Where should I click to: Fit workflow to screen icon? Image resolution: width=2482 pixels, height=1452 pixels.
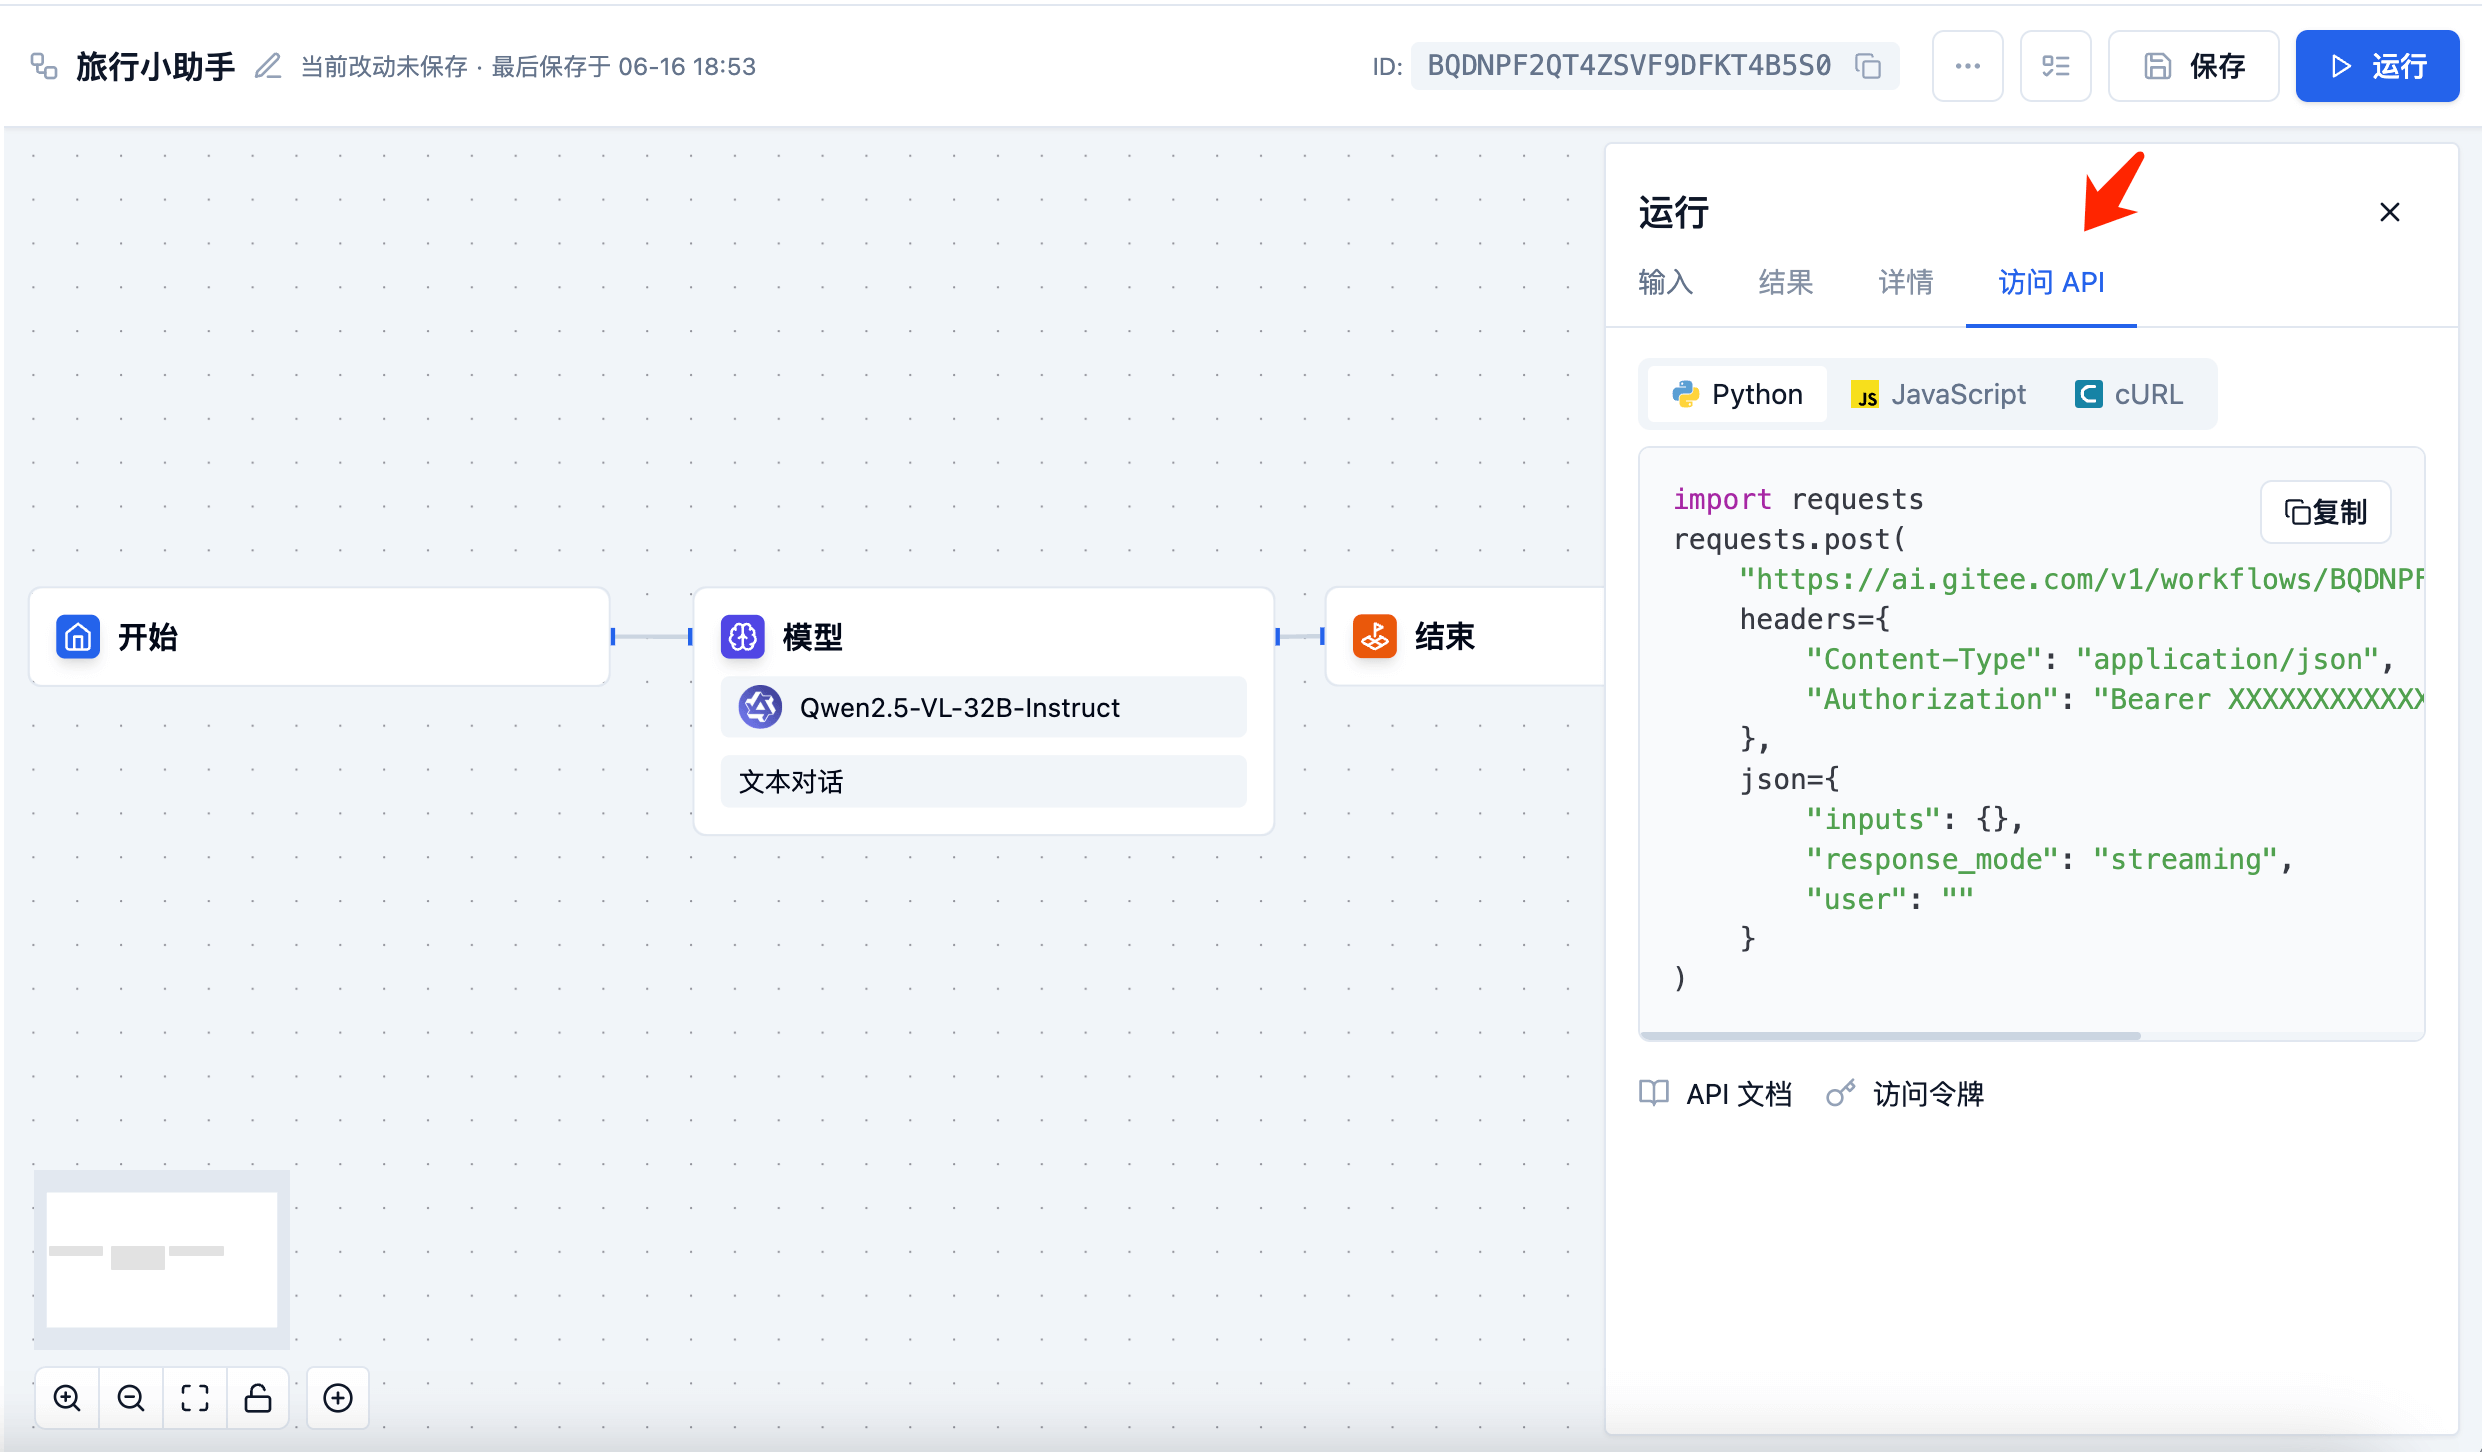[x=195, y=1397]
